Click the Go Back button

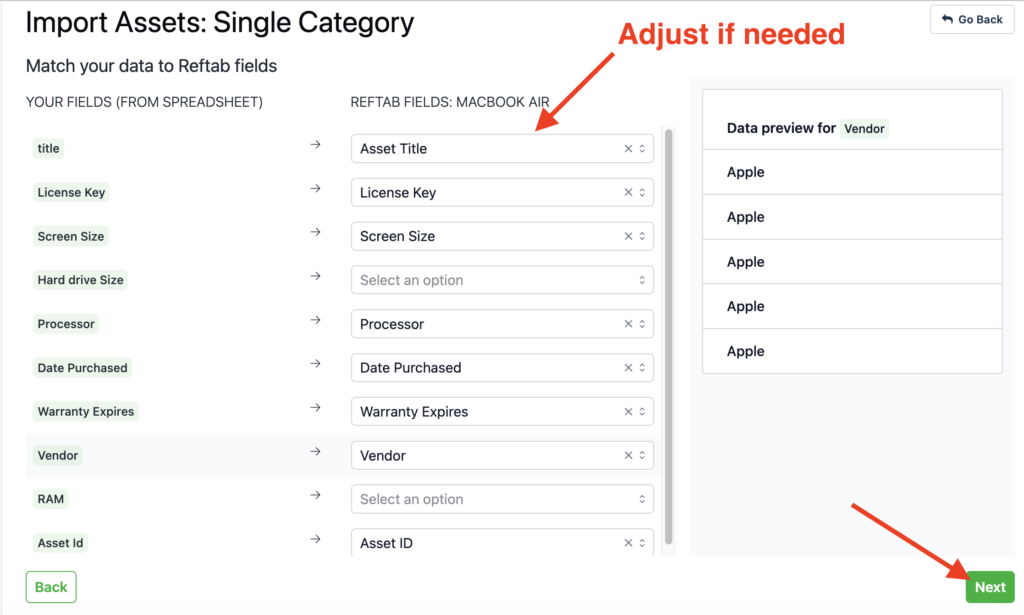(x=972, y=20)
